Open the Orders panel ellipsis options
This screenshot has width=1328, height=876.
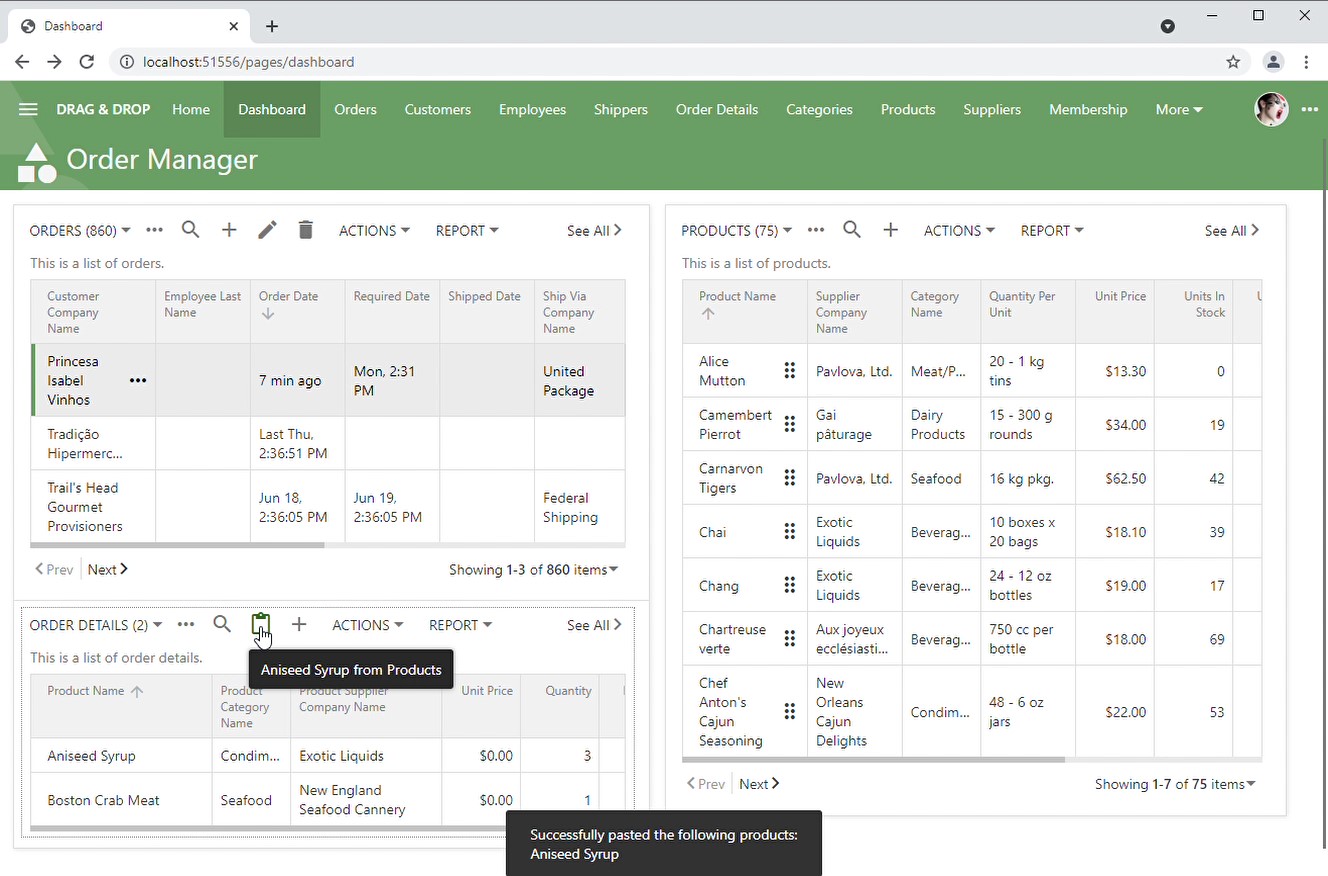(154, 230)
